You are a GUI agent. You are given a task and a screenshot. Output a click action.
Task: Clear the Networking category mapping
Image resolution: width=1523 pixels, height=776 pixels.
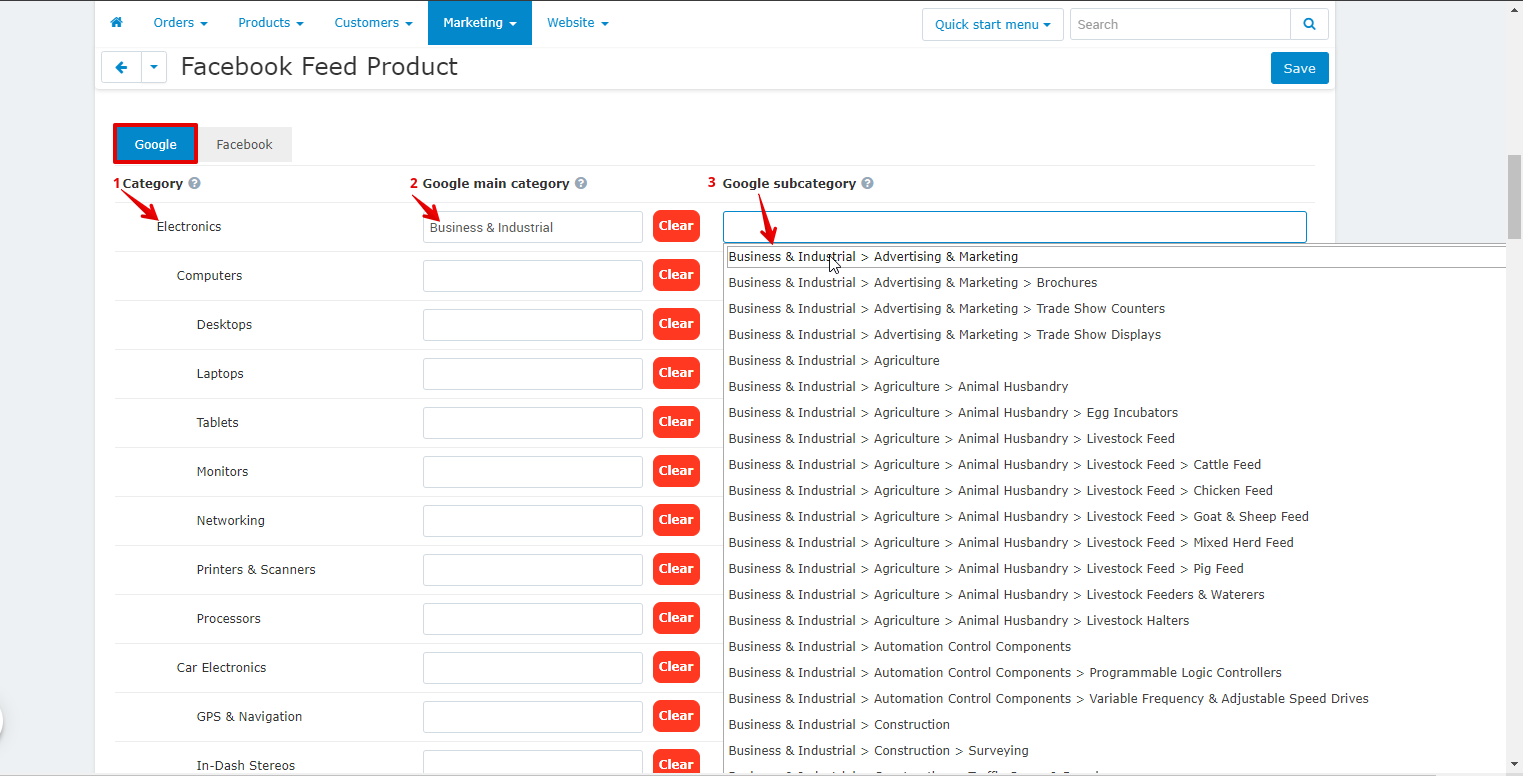click(676, 520)
